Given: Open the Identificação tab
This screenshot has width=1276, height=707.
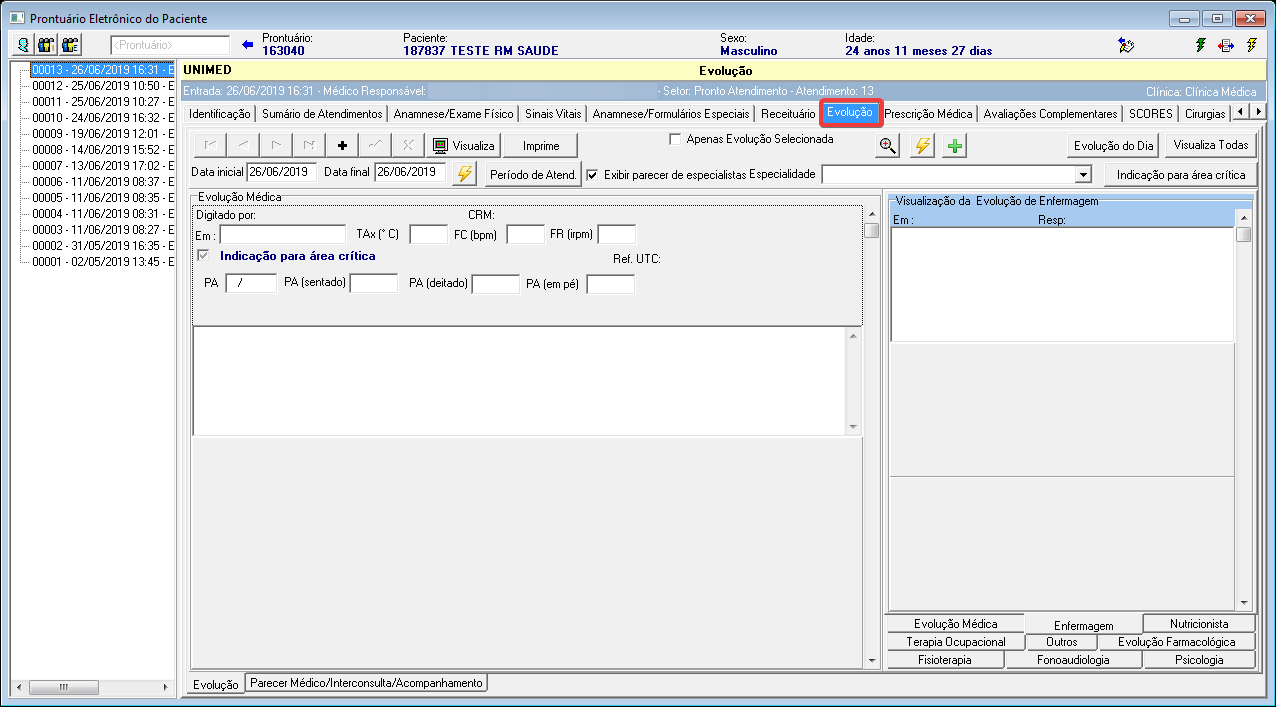Looking at the screenshot, I should pyautogui.click(x=220, y=114).
